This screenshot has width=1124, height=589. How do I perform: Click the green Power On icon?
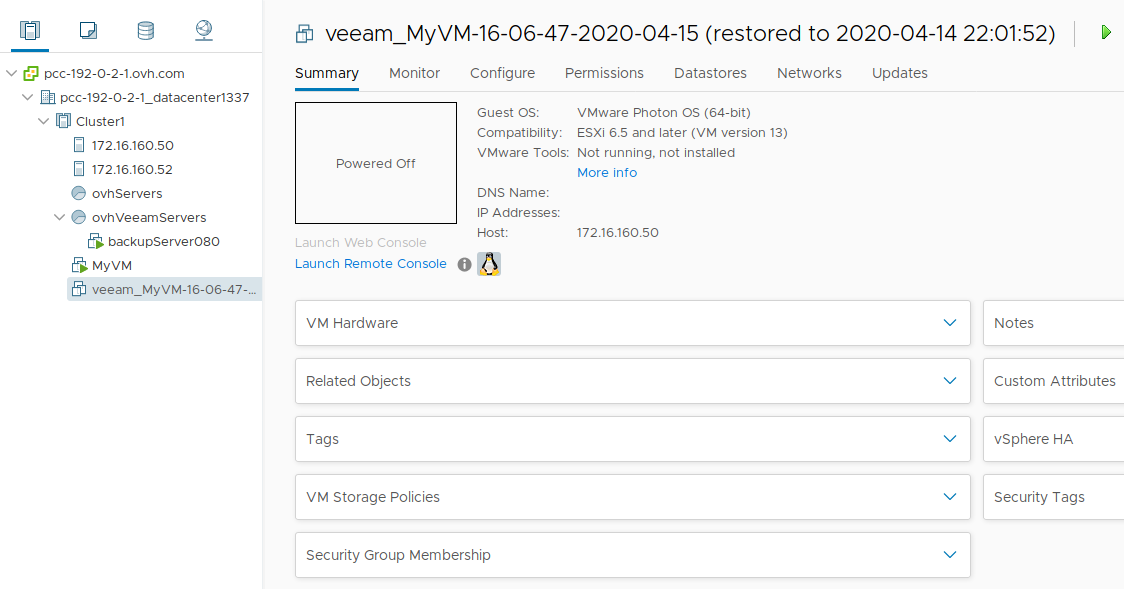pos(1105,33)
